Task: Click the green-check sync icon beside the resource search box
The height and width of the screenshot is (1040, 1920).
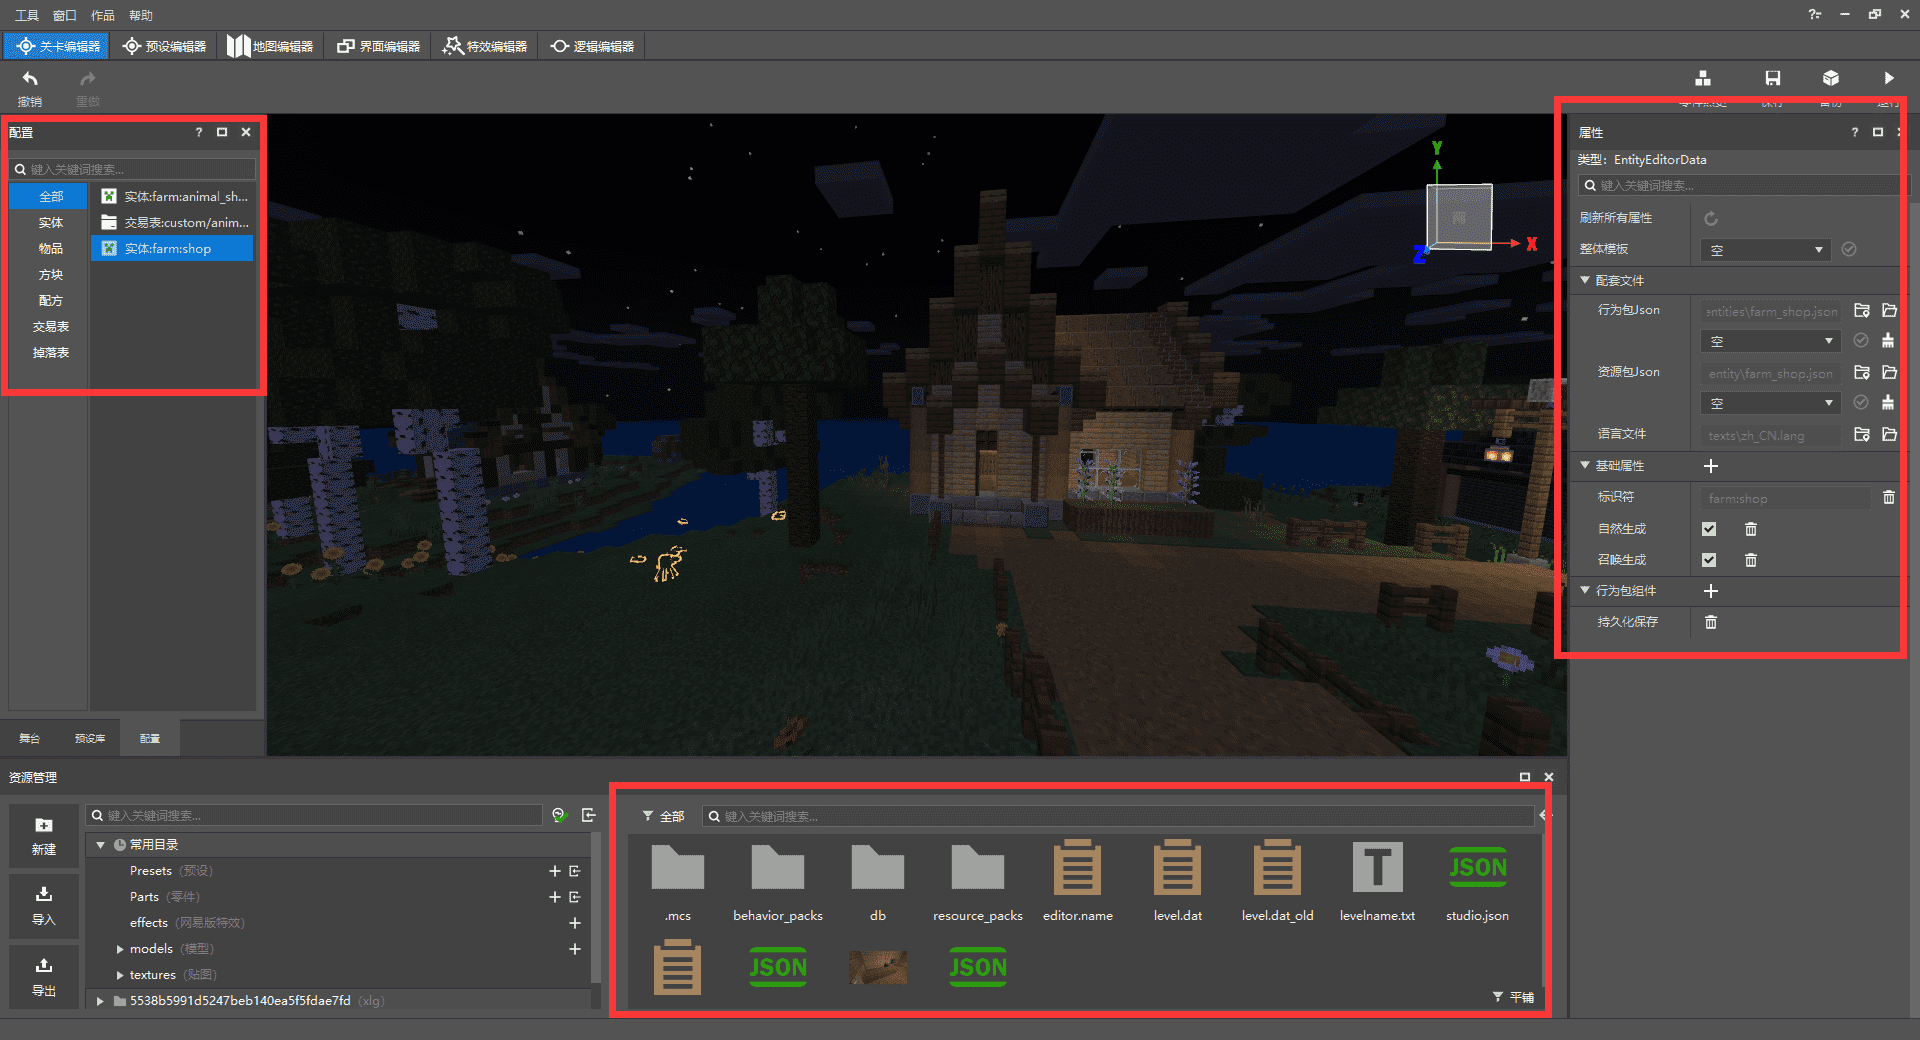Action: tap(560, 815)
